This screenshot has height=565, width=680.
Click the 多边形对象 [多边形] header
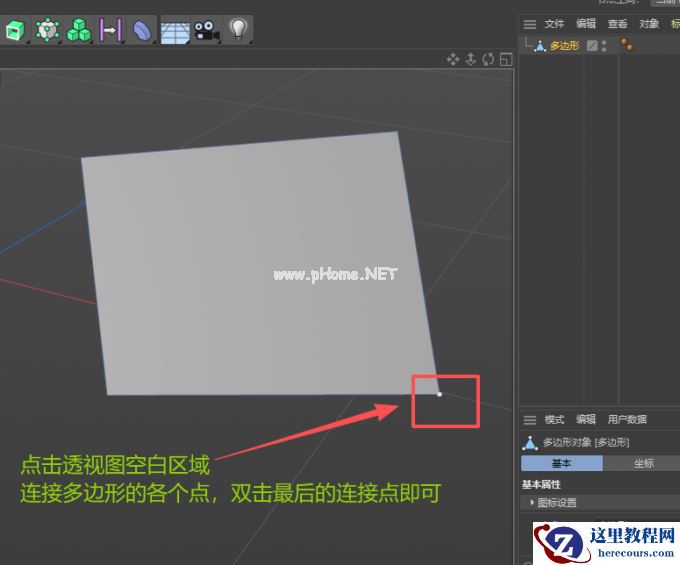click(x=585, y=442)
